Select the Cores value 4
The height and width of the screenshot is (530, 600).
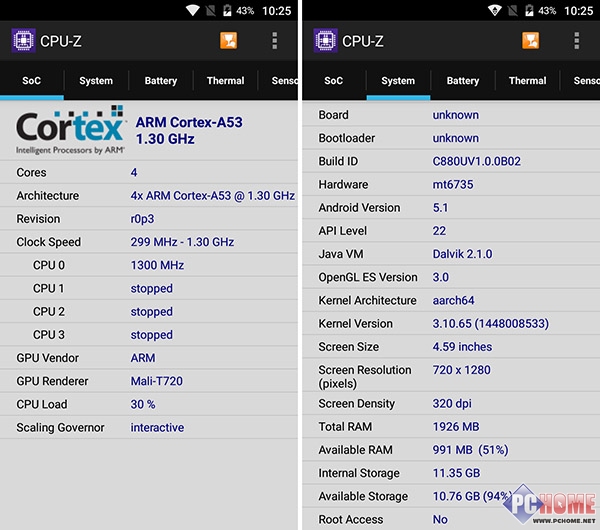(x=134, y=173)
